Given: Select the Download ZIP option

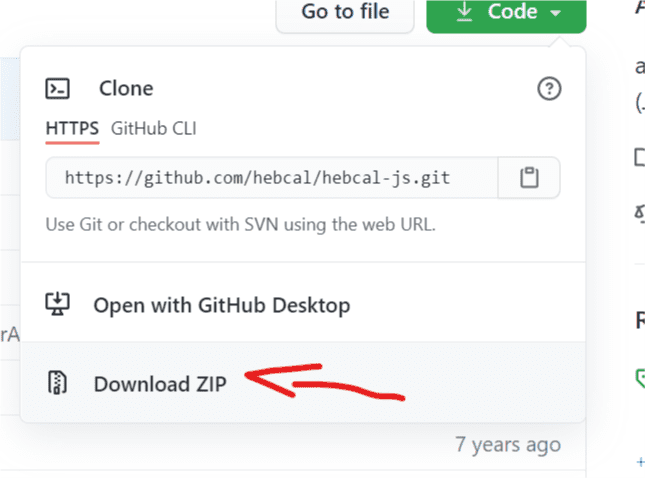Looking at the screenshot, I should tap(160, 383).
